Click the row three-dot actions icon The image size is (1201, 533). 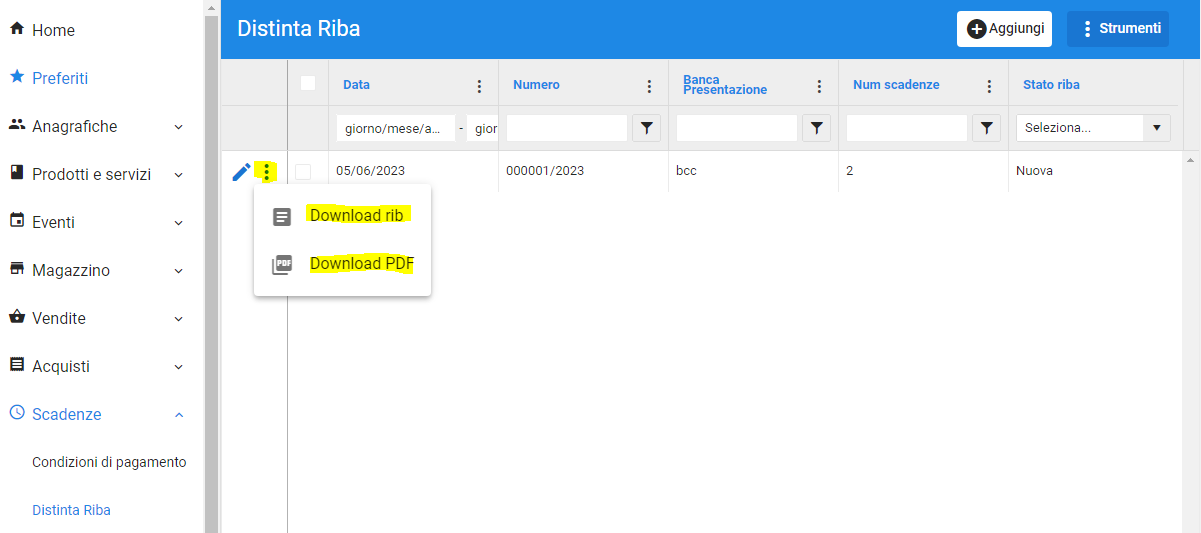pyautogui.click(x=266, y=172)
